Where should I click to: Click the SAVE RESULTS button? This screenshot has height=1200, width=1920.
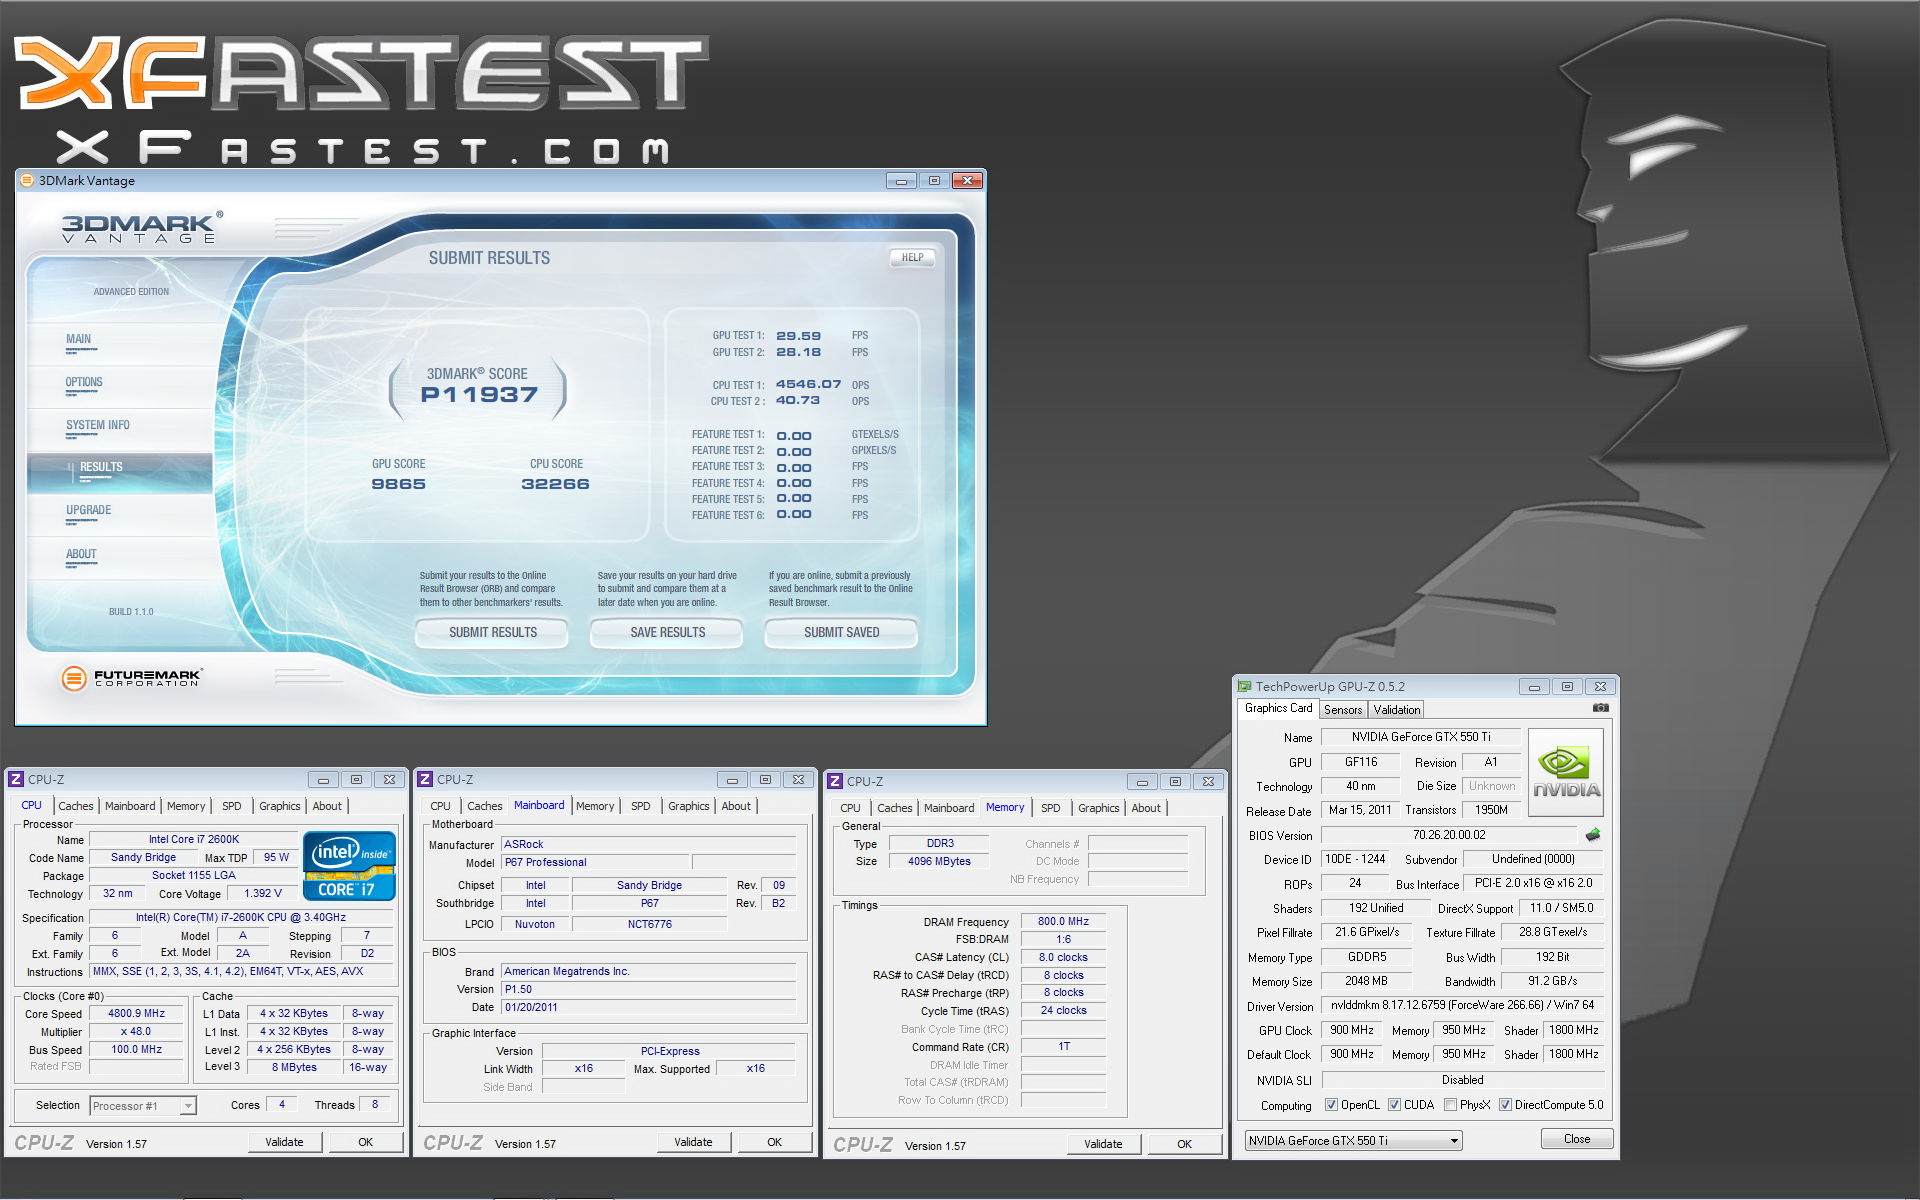(x=667, y=633)
